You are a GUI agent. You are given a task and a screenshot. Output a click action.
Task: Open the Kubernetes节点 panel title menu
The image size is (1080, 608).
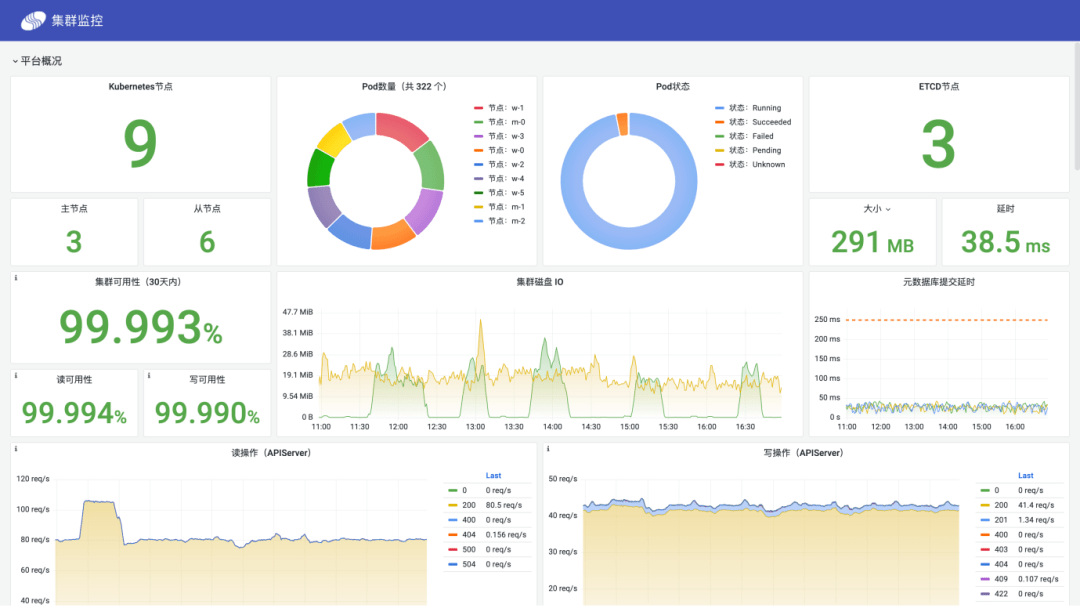click(141, 87)
